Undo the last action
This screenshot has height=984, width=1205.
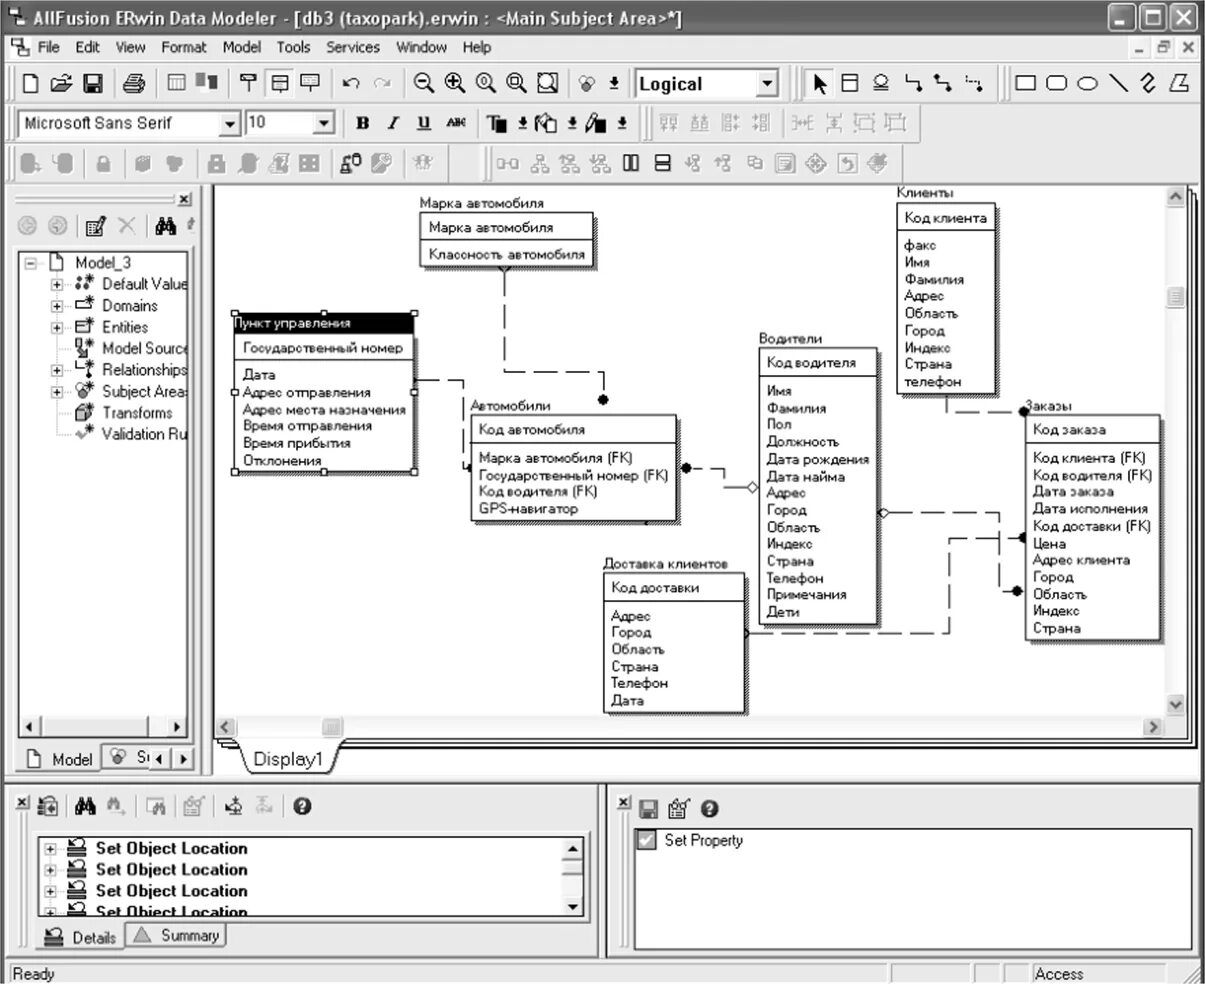(x=351, y=84)
